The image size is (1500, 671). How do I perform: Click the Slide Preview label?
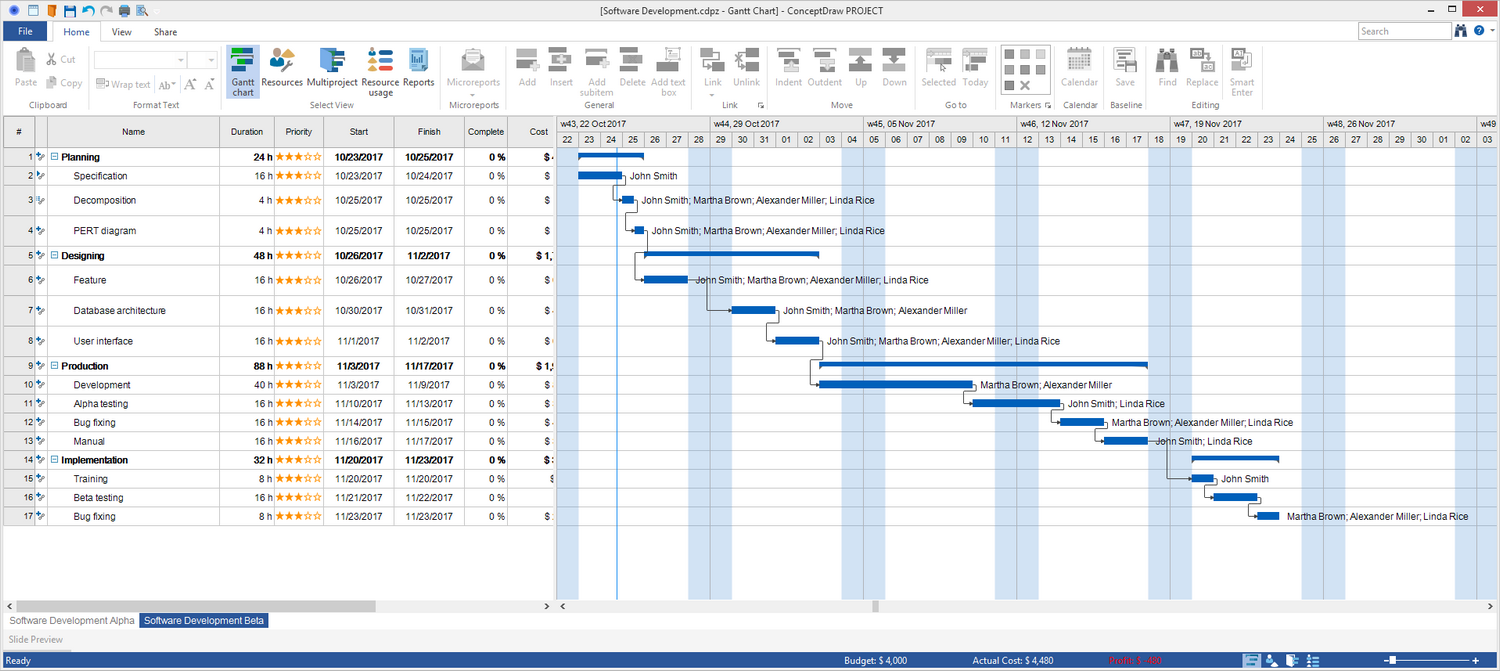pyautogui.click(x=36, y=640)
